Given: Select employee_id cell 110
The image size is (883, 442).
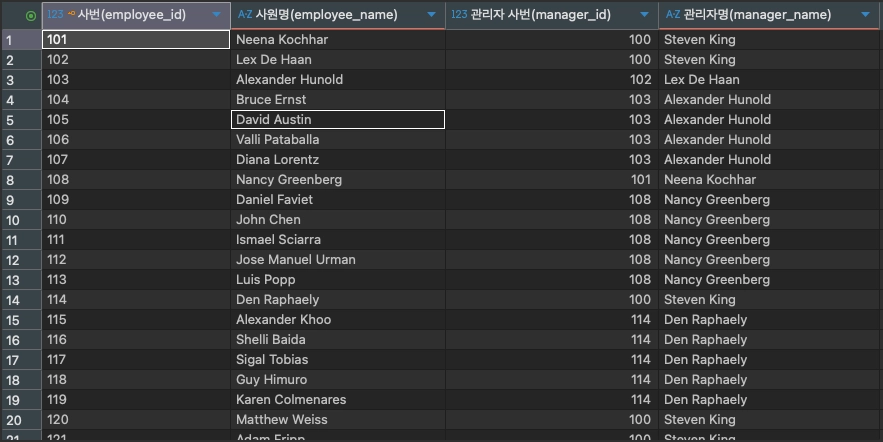Looking at the screenshot, I should point(136,220).
